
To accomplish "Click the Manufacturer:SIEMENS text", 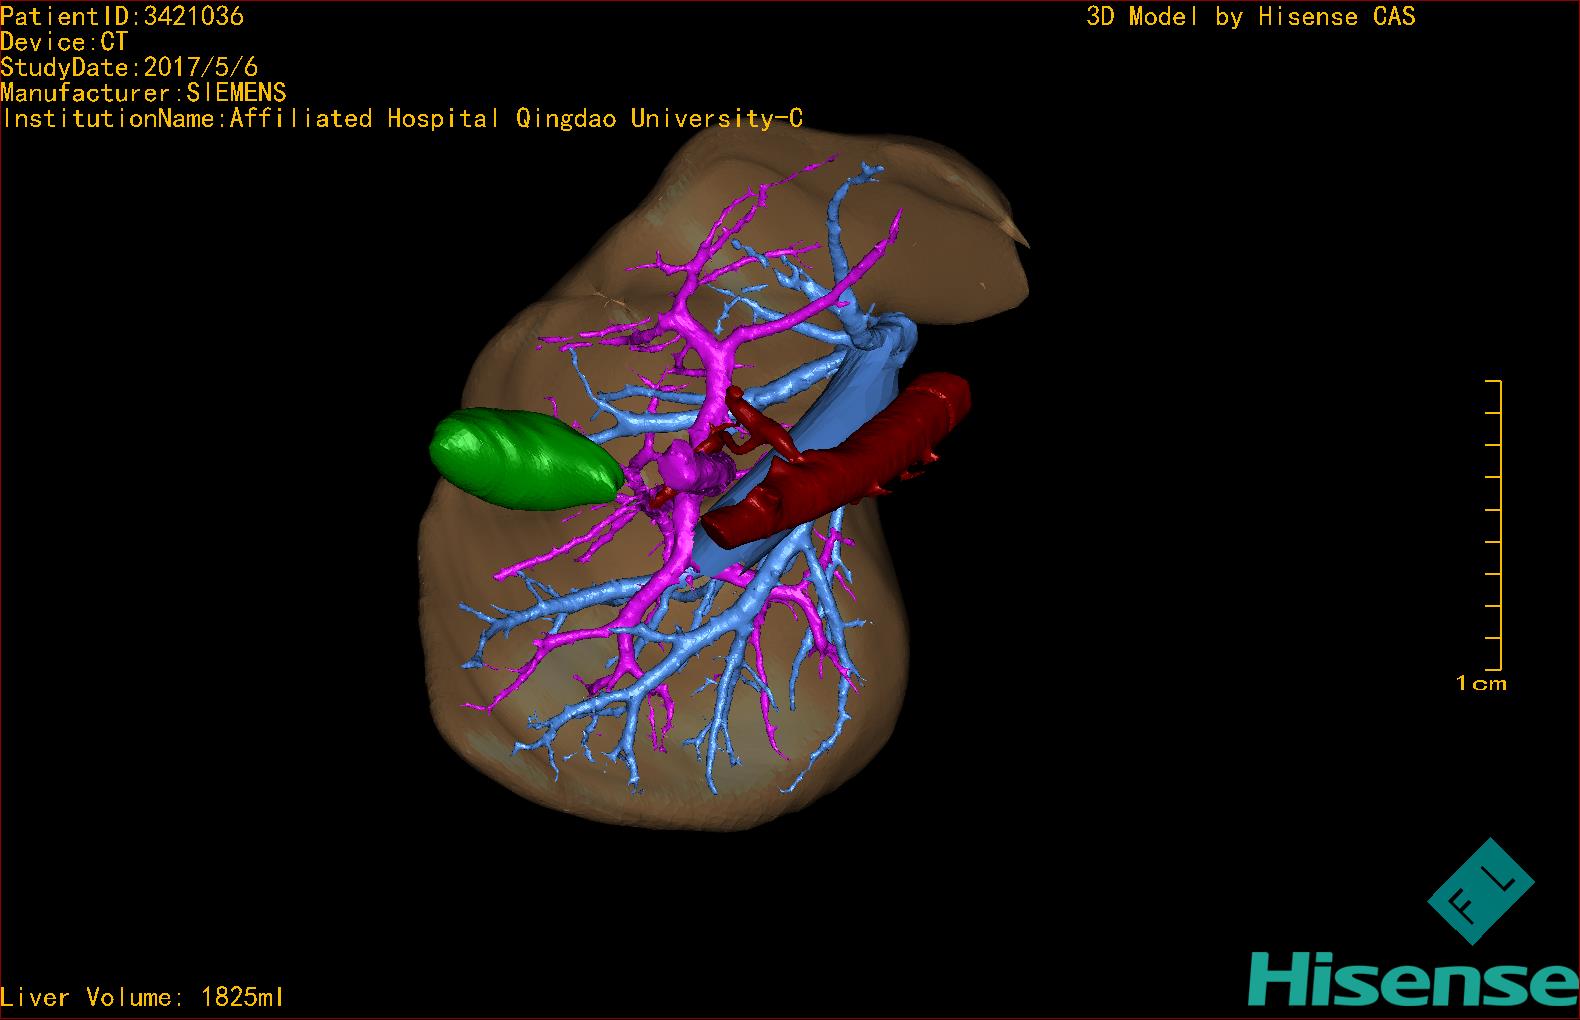I will tap(143, 93).
